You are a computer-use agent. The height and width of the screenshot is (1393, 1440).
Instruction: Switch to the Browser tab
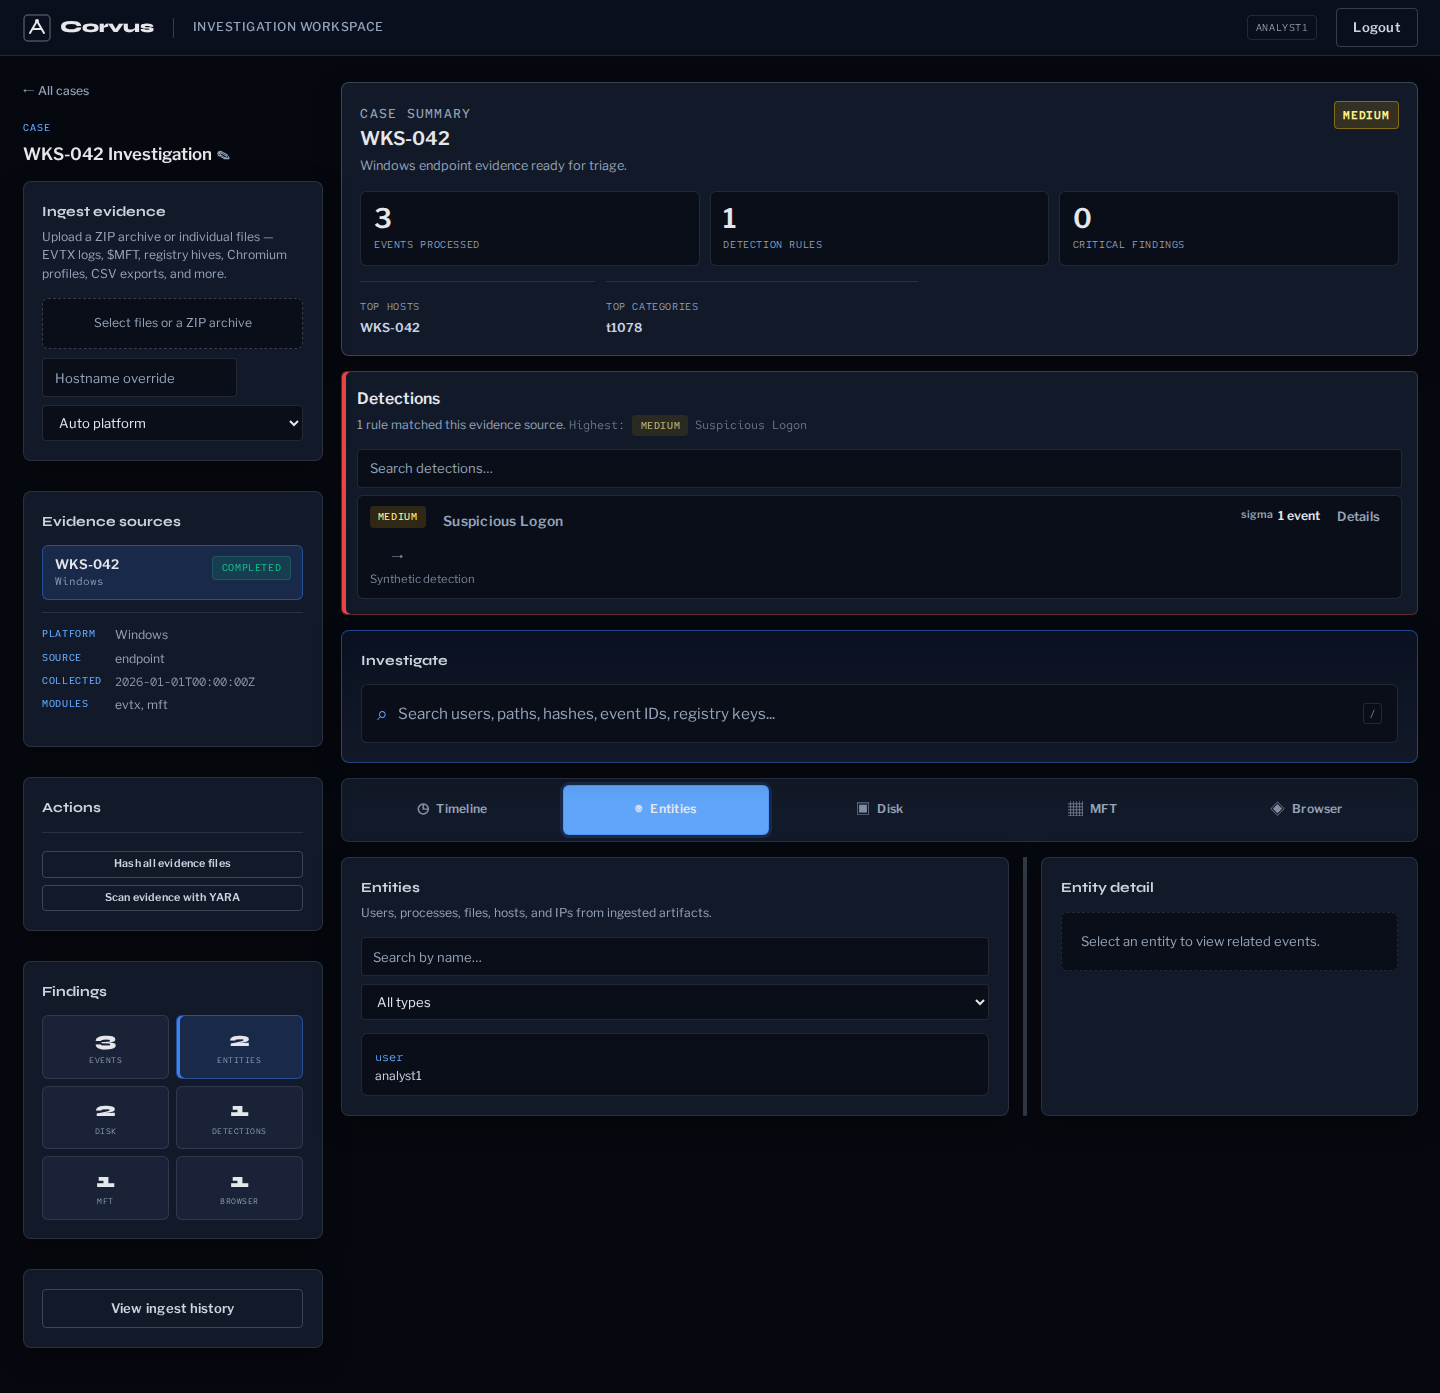click(x=1306, y=809)
